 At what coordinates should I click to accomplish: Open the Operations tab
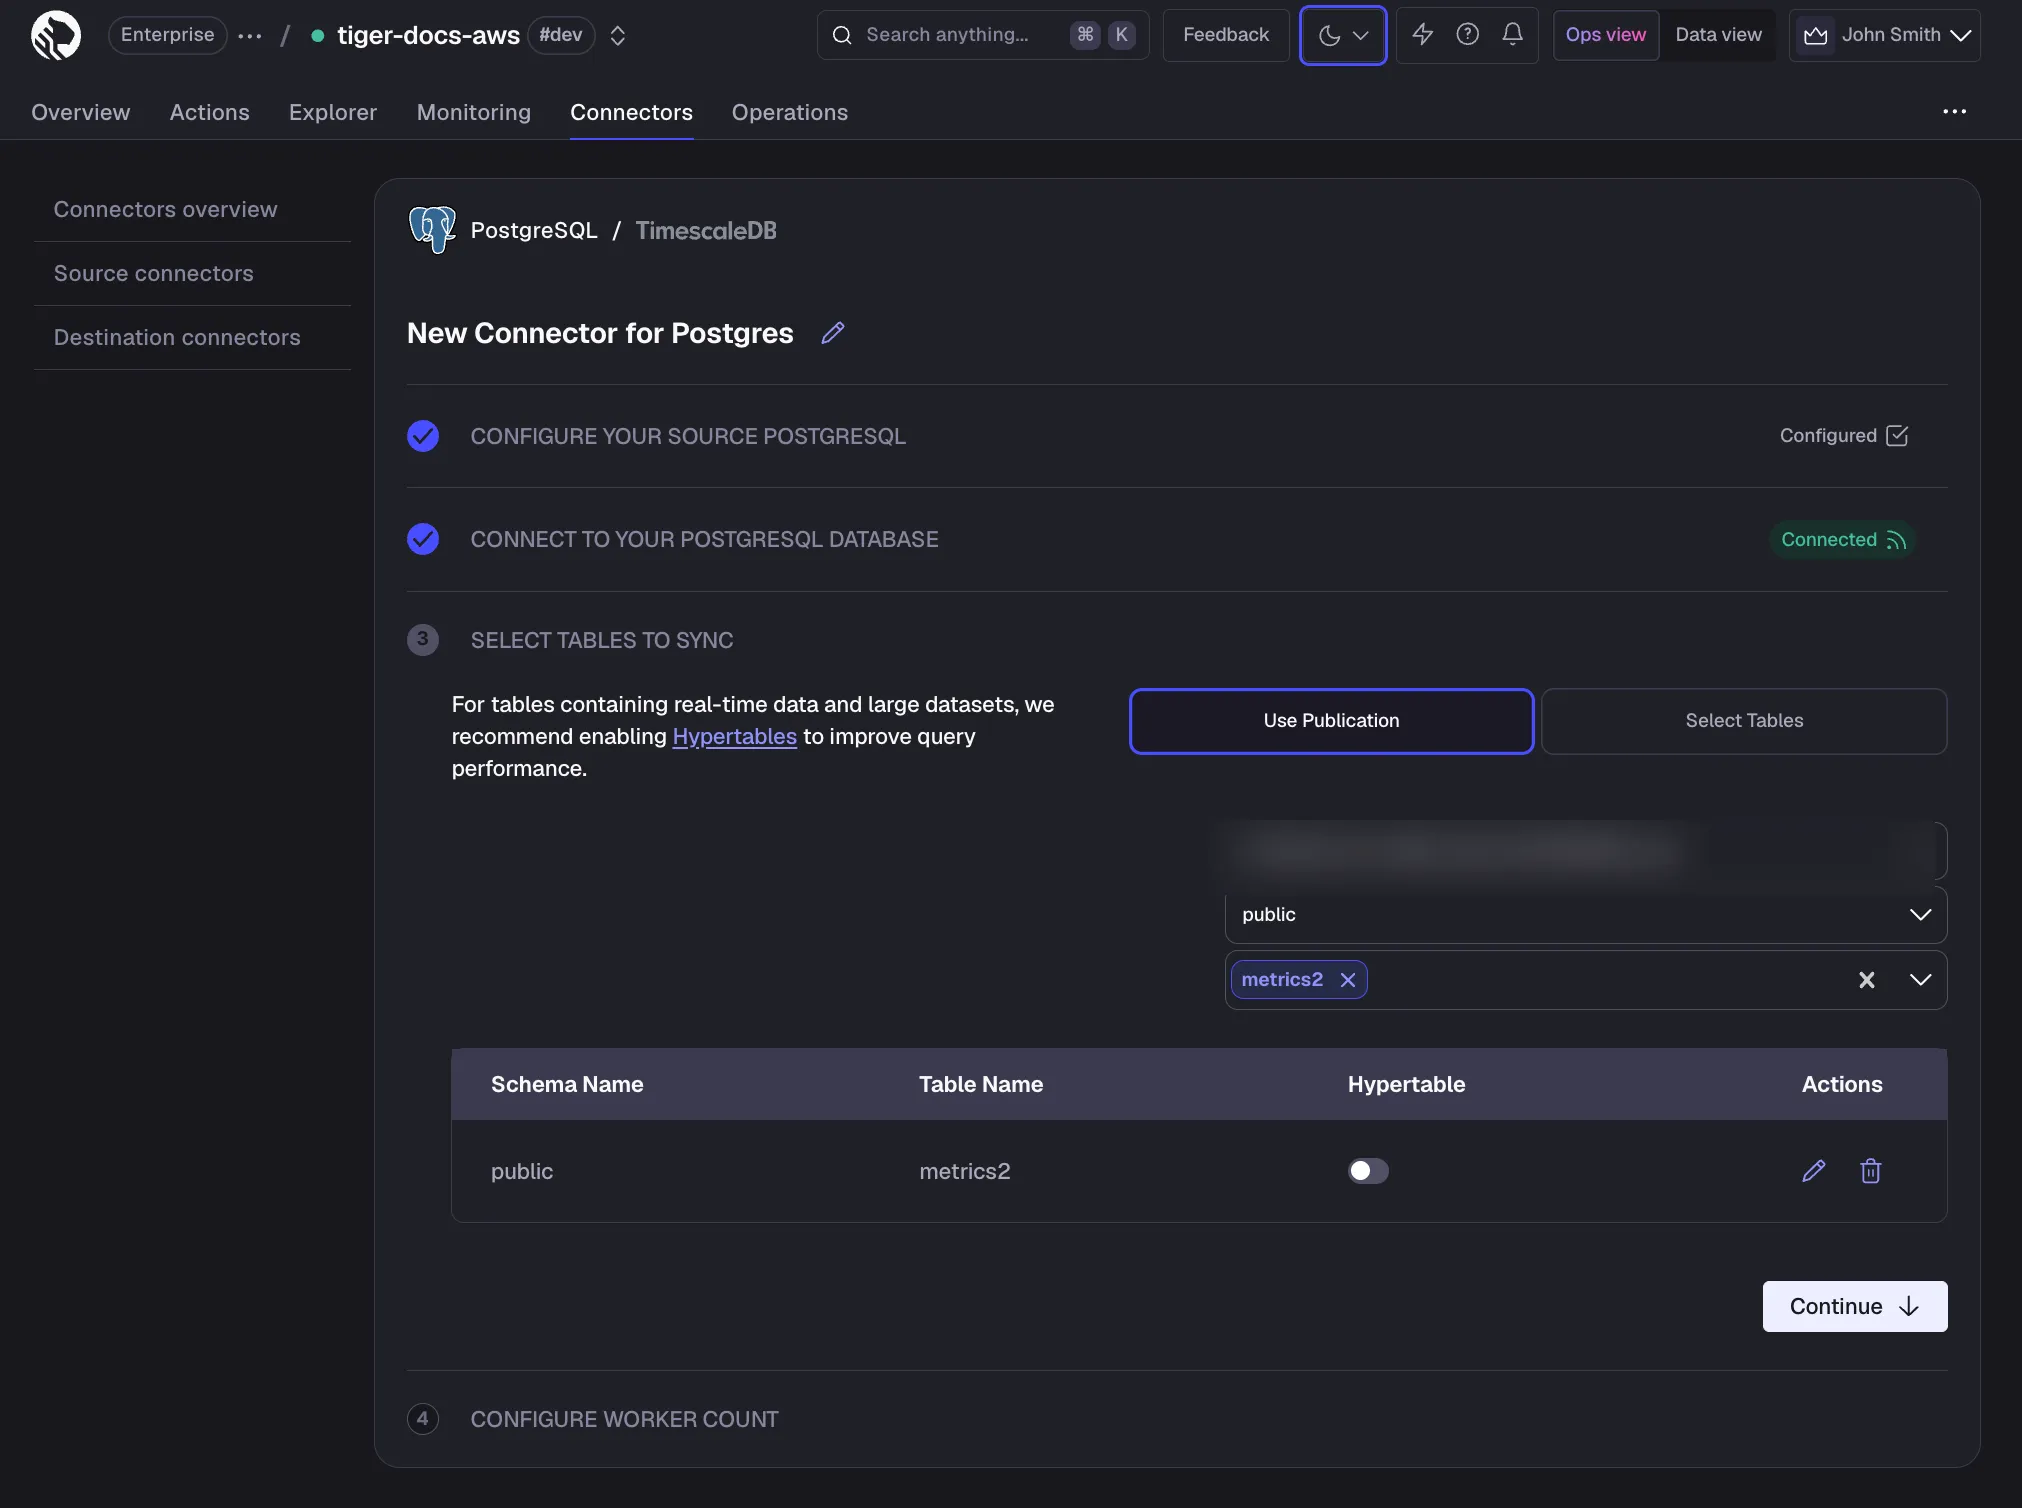point(790,112)
